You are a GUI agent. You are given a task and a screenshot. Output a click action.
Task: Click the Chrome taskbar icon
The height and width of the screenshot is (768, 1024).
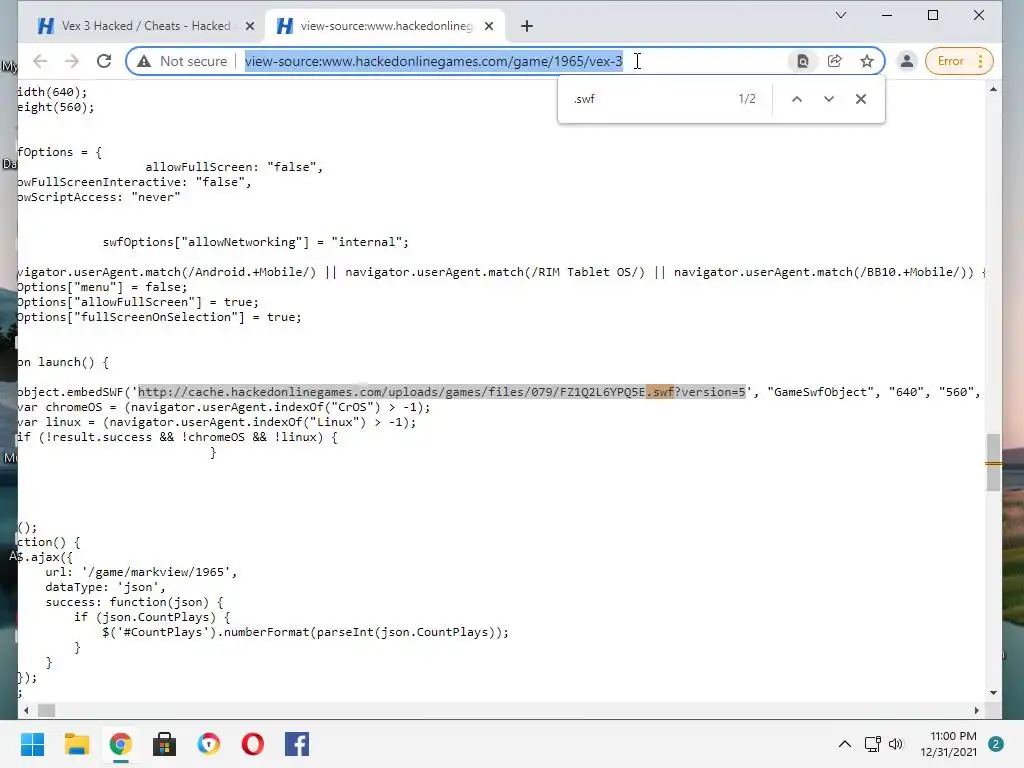(x=120, y=744)
